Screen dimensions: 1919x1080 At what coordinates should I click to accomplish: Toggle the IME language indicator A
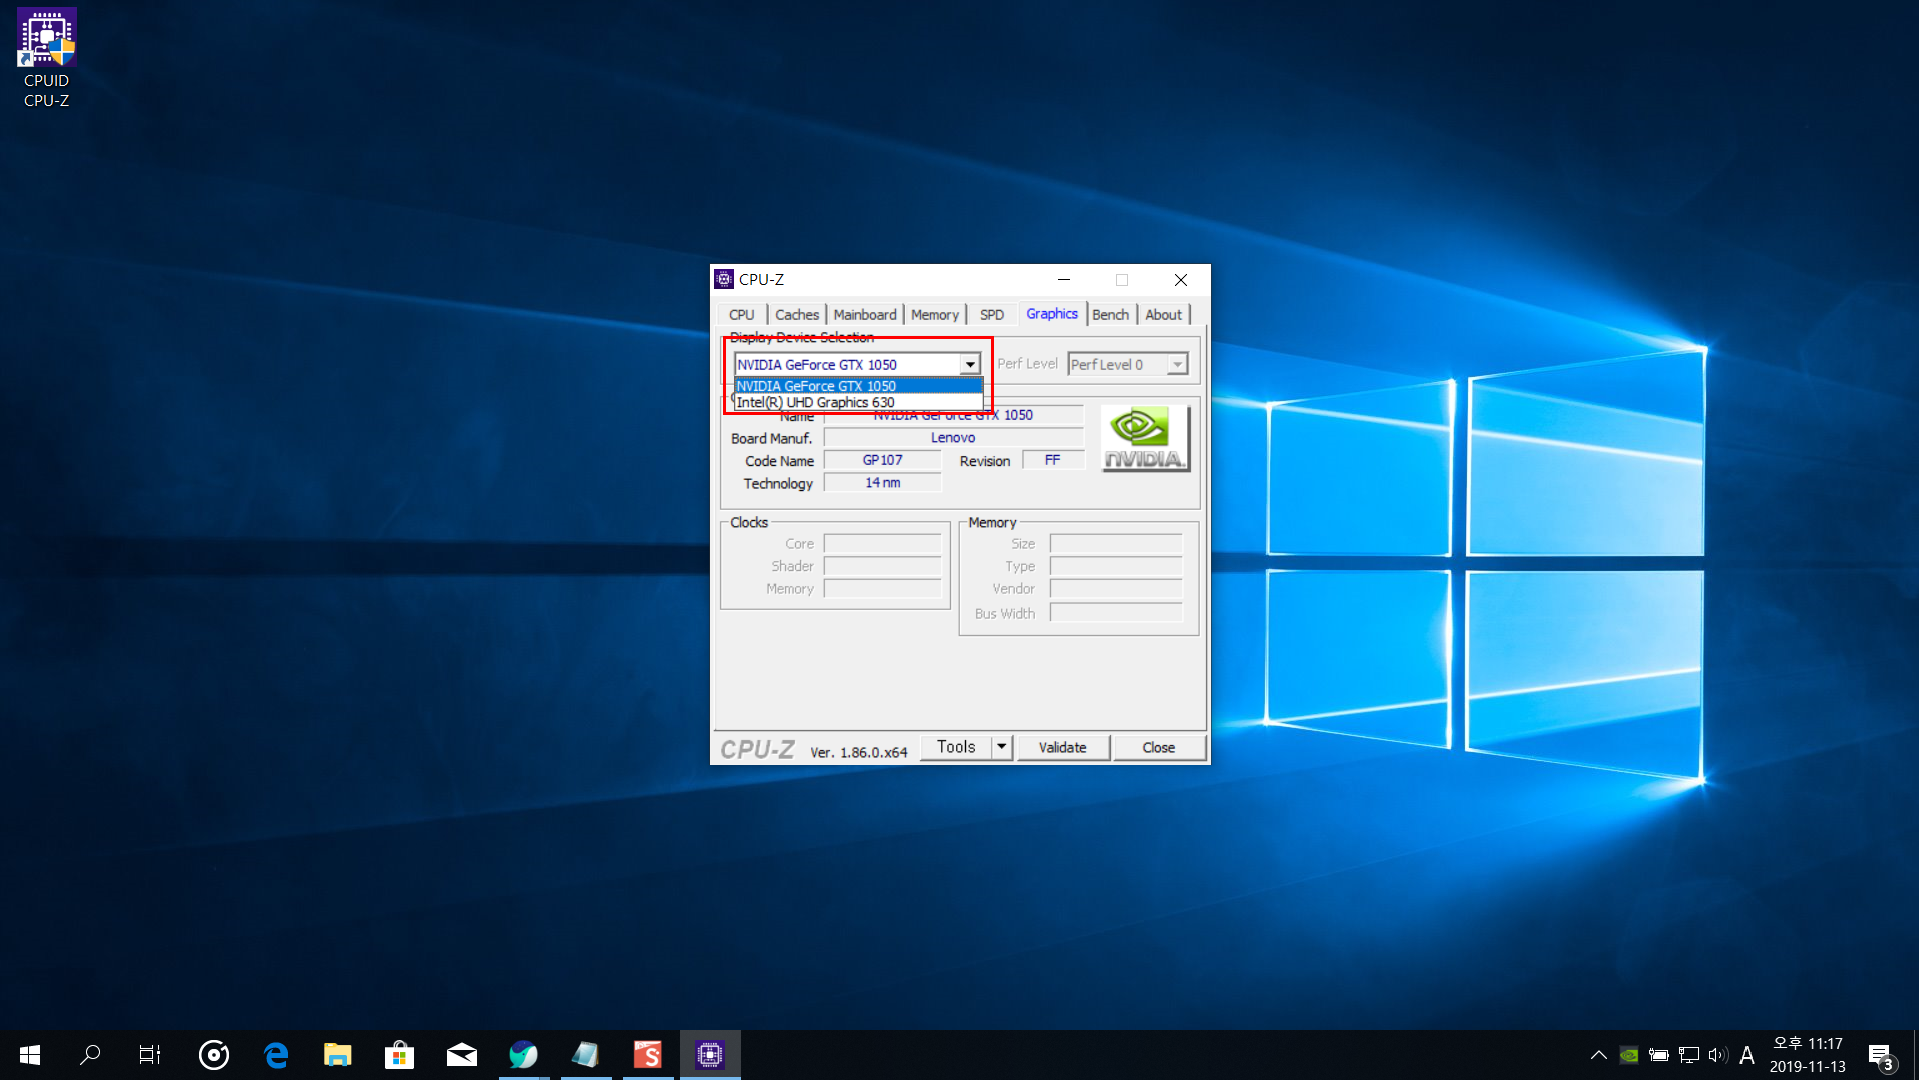pyautogui.click(x=1747, y=1055)
